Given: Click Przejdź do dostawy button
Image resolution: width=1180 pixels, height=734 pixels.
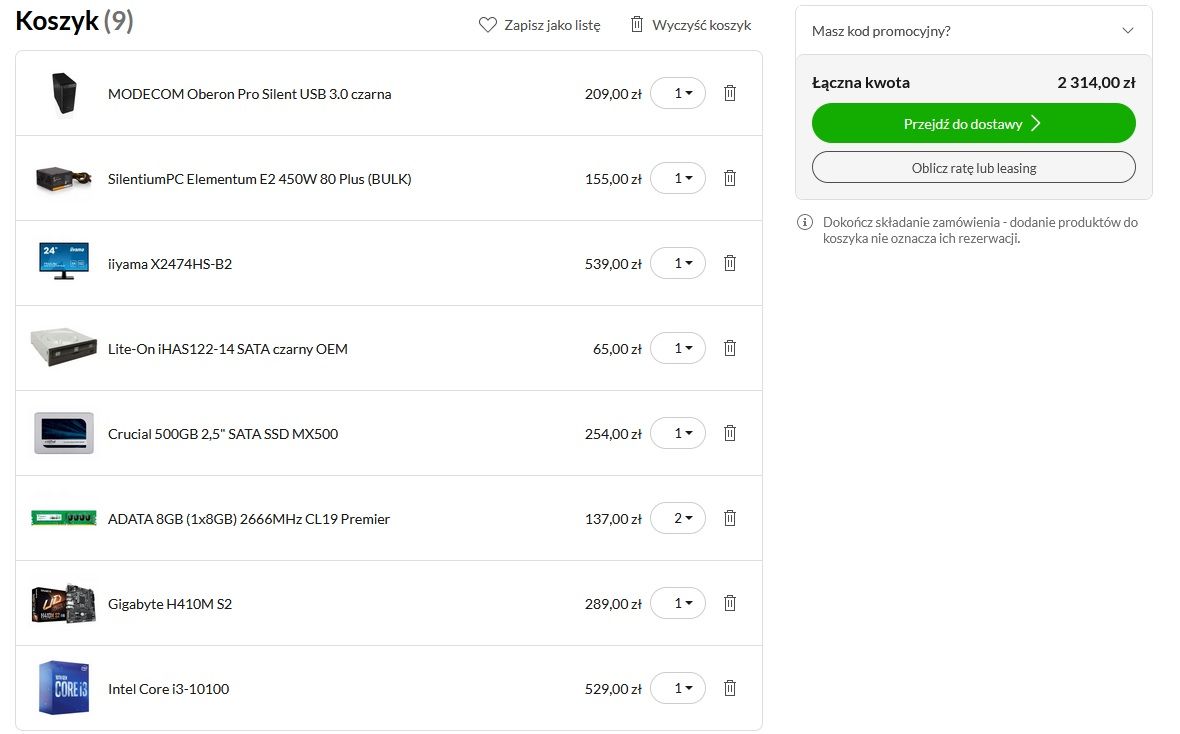Looking at the screenshot, I should [x=973, y=123].
